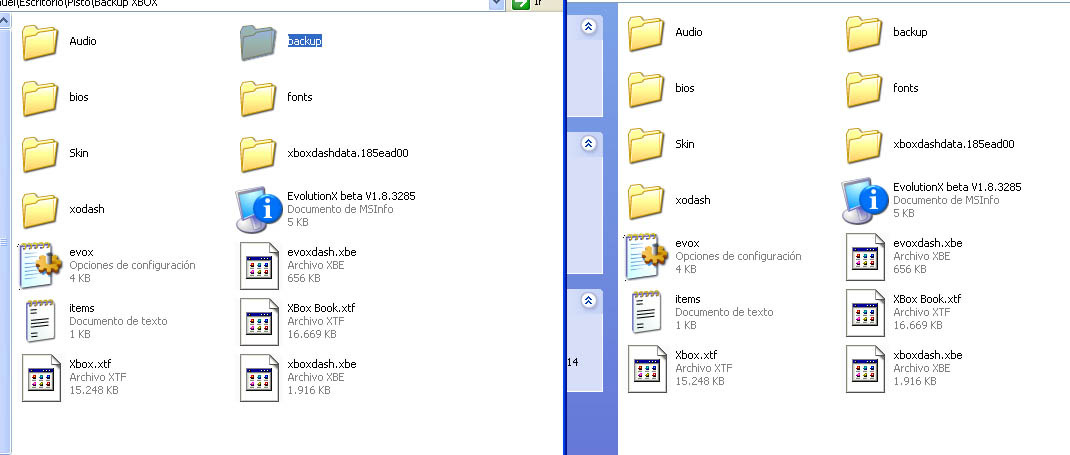Viewport: 1070px width, 455px height.
Task: Select the Audio folder icon in right window
Action: [646, 32]
